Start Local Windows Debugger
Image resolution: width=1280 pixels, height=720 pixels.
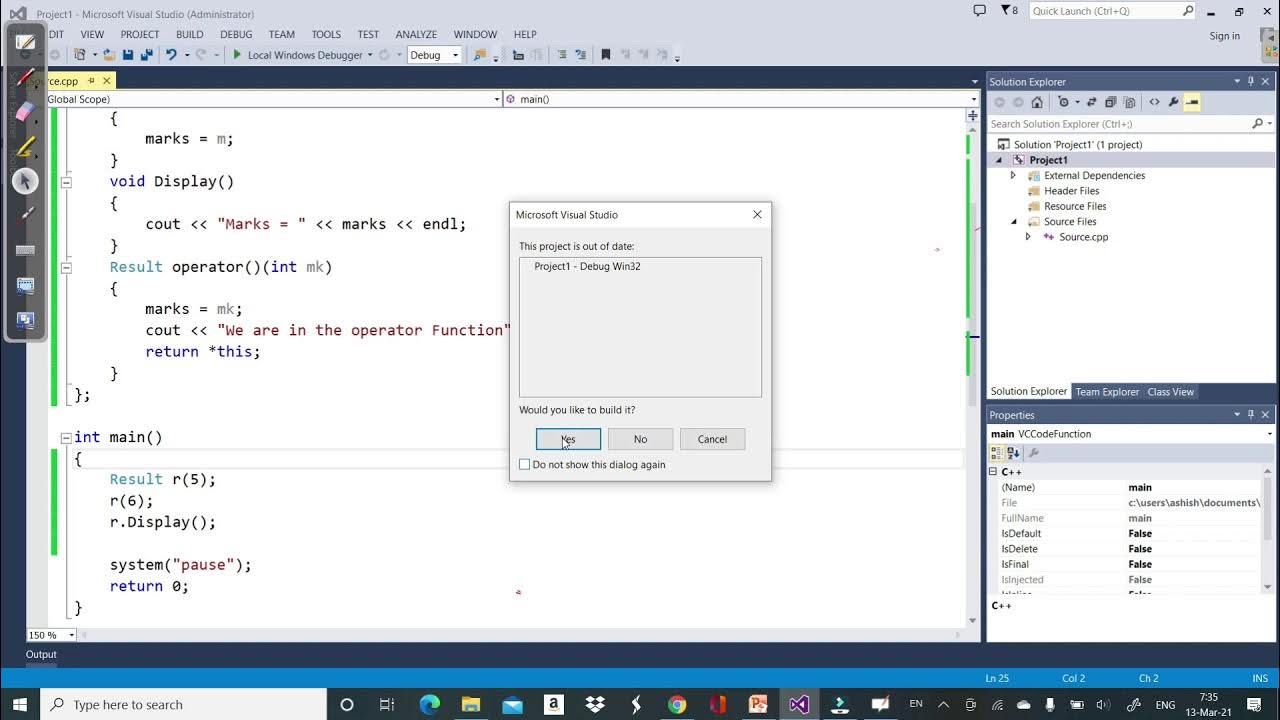tap(297, 55)
